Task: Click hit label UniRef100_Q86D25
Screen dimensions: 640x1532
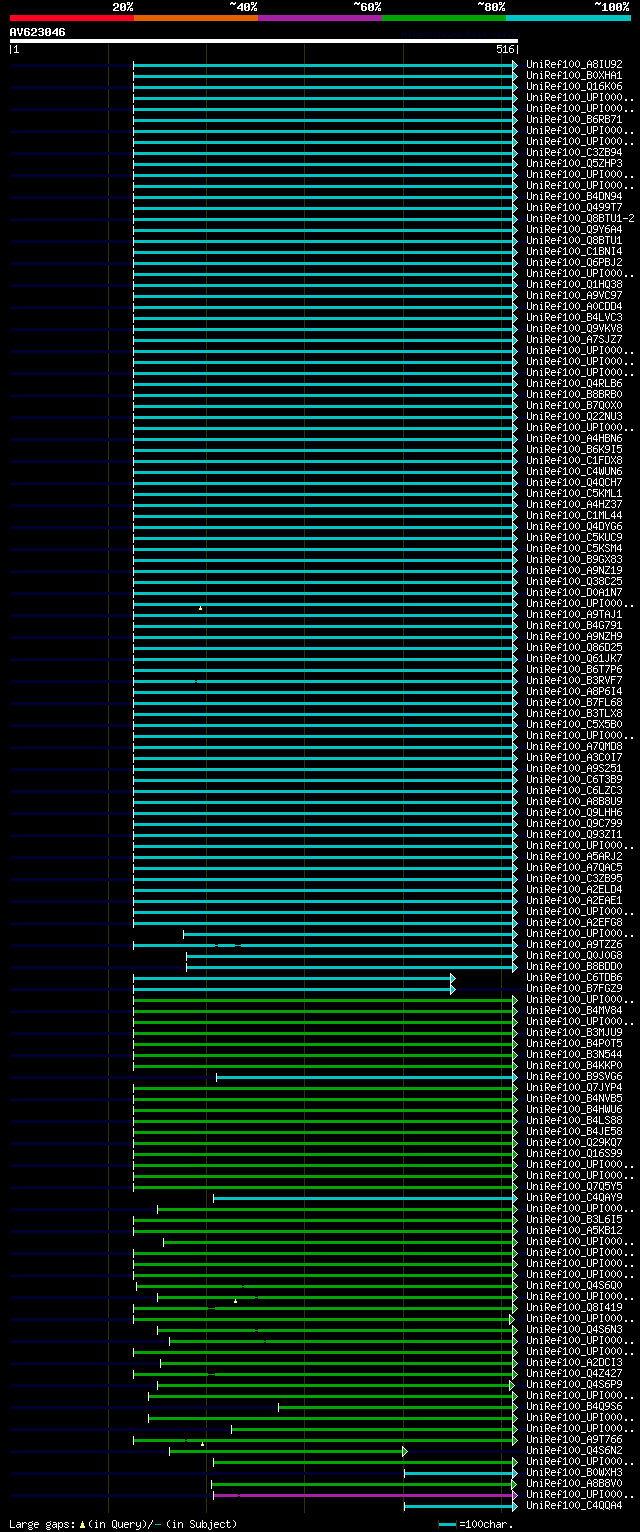Action: [x=574, y=647]
